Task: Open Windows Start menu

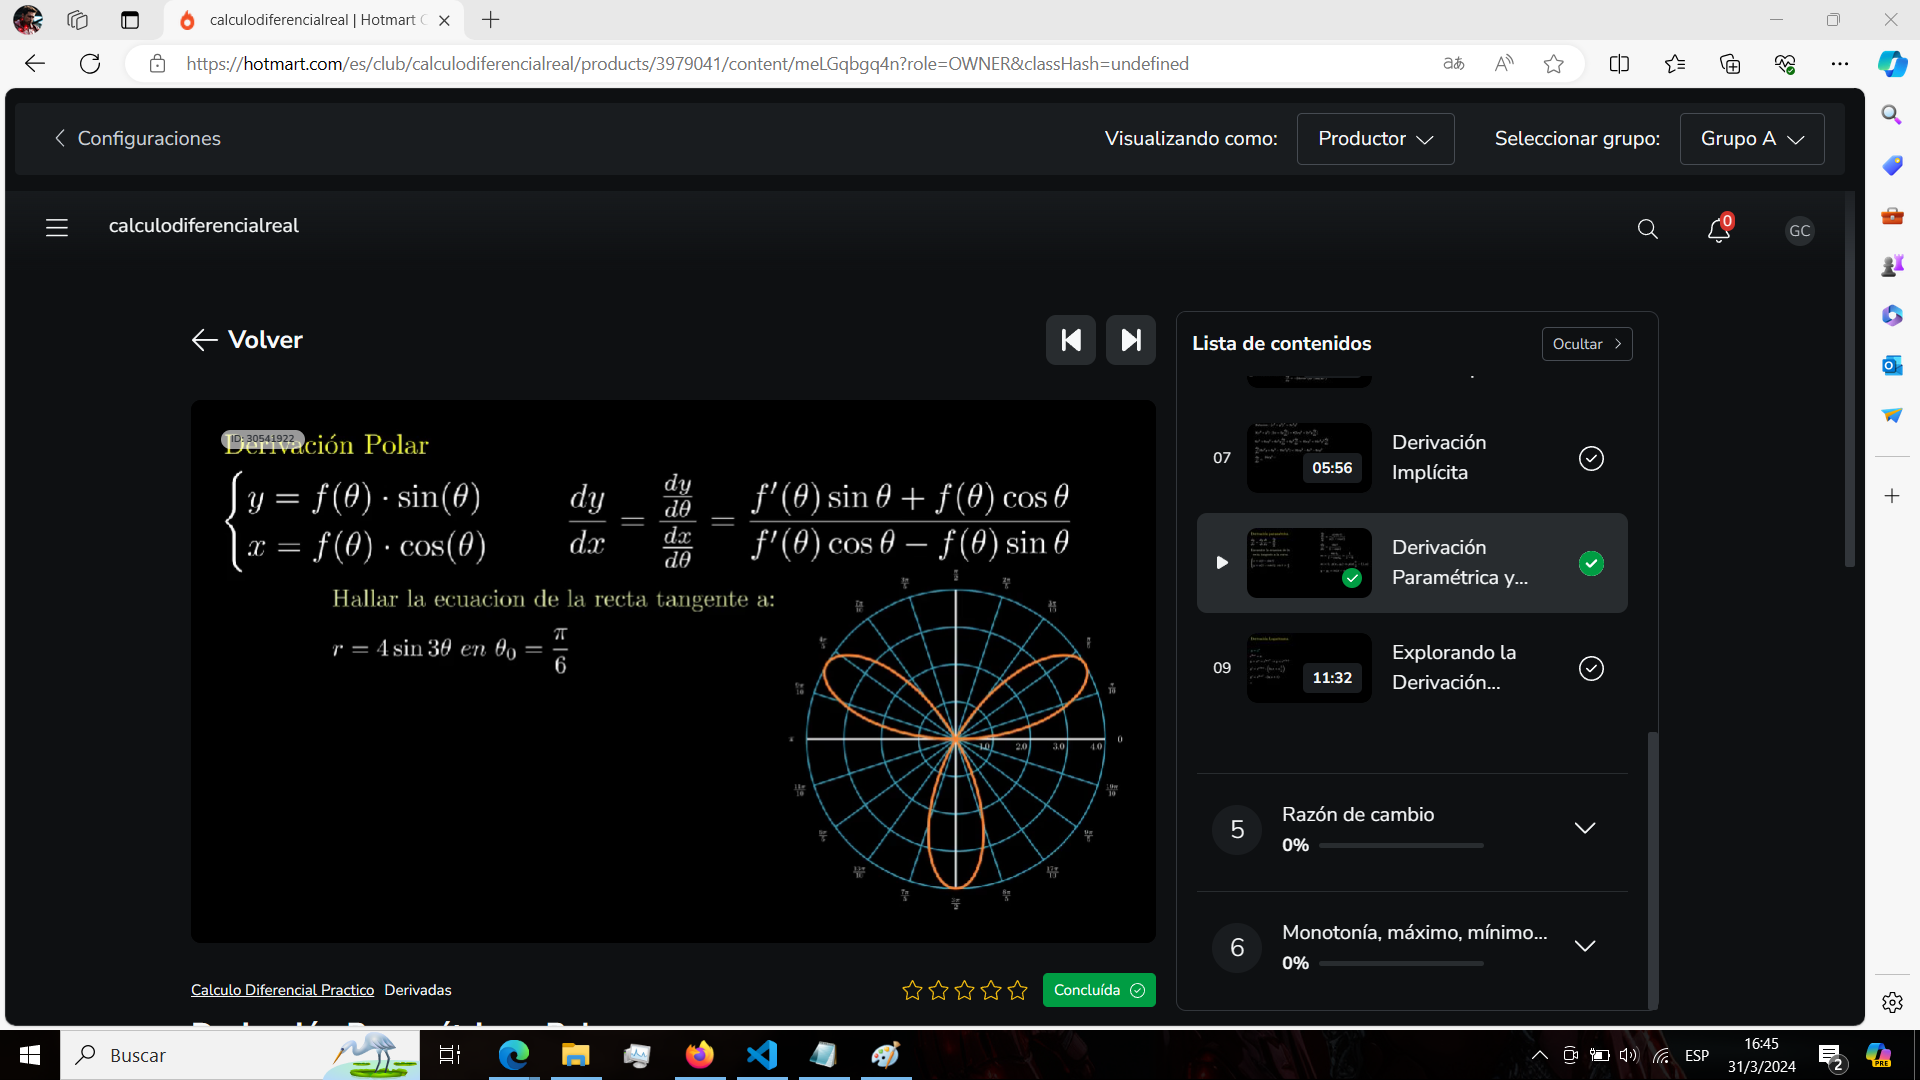Action: [30, 1055]
